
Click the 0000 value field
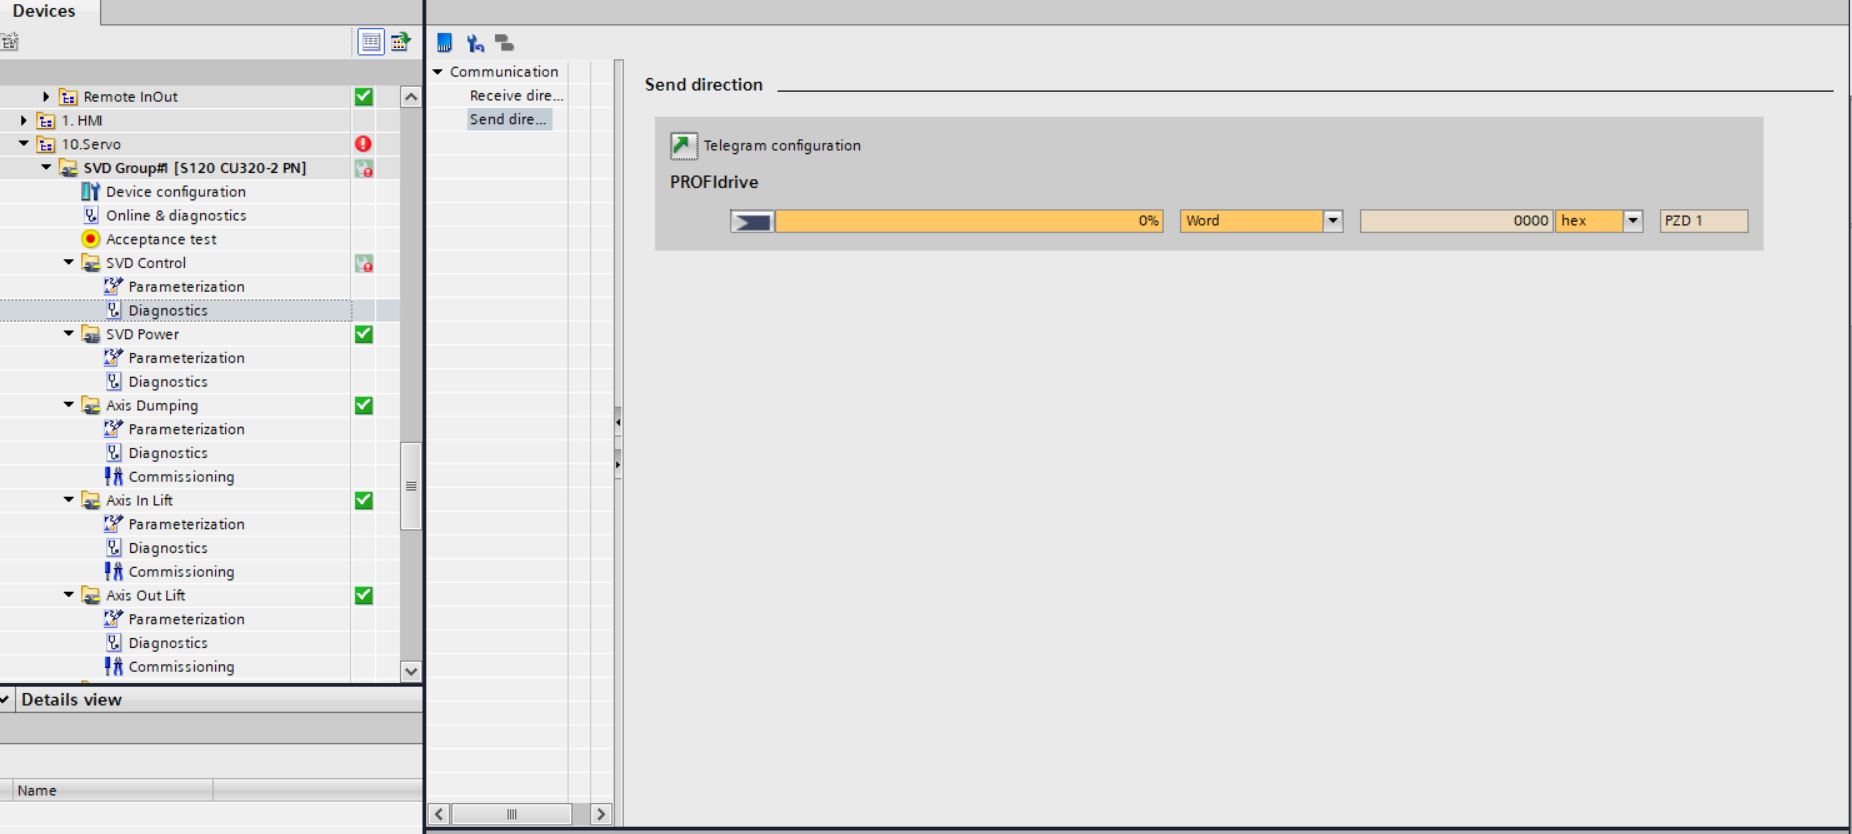(x=1456, y=221)
